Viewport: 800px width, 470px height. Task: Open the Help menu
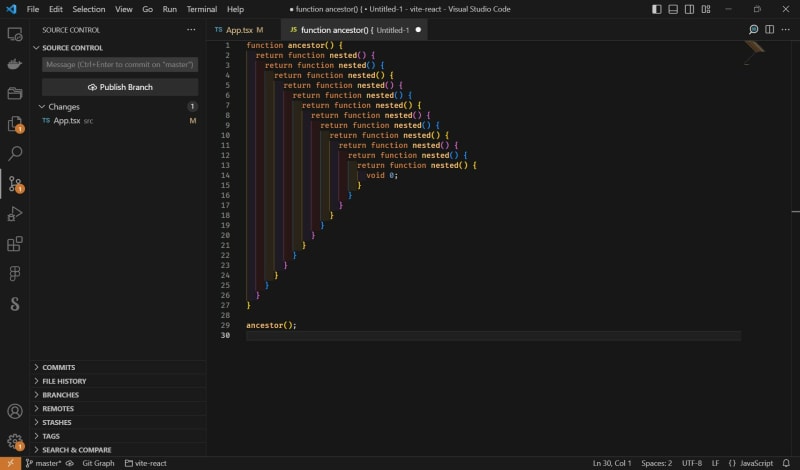(x=235, y=9)
